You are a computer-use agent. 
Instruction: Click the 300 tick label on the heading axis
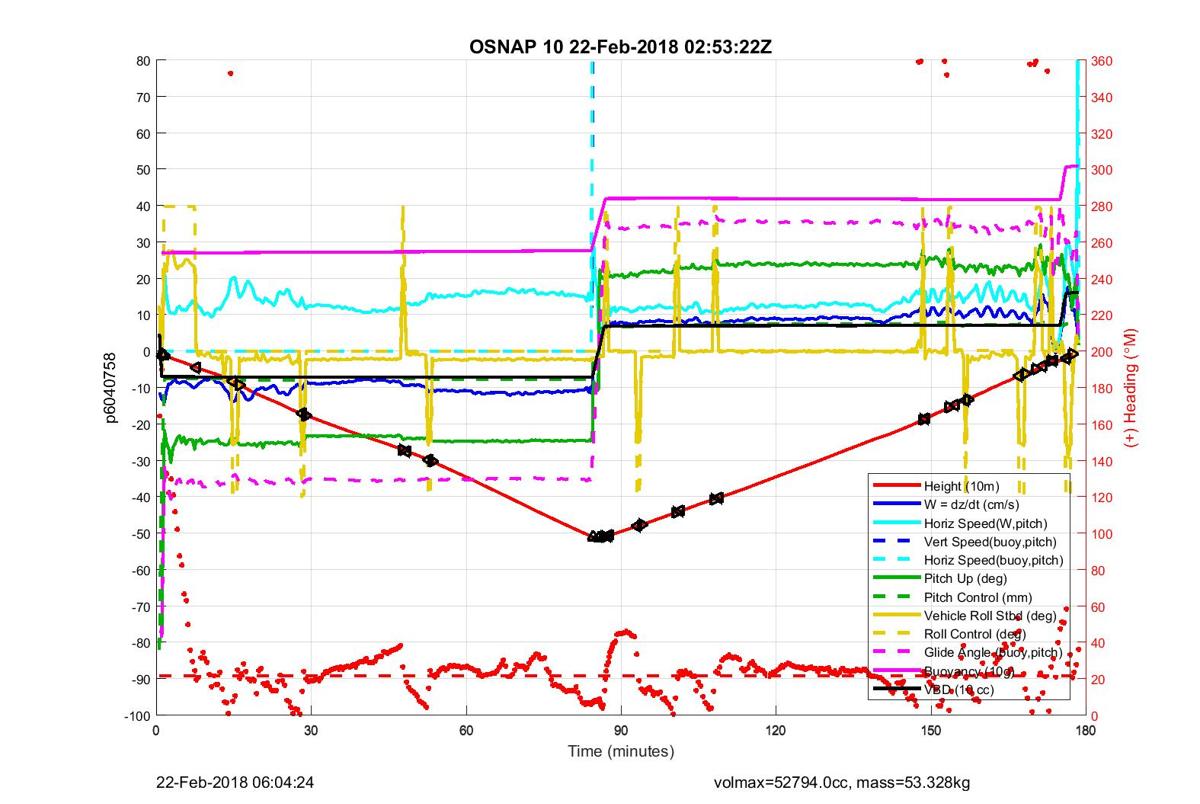point(1103,170)
